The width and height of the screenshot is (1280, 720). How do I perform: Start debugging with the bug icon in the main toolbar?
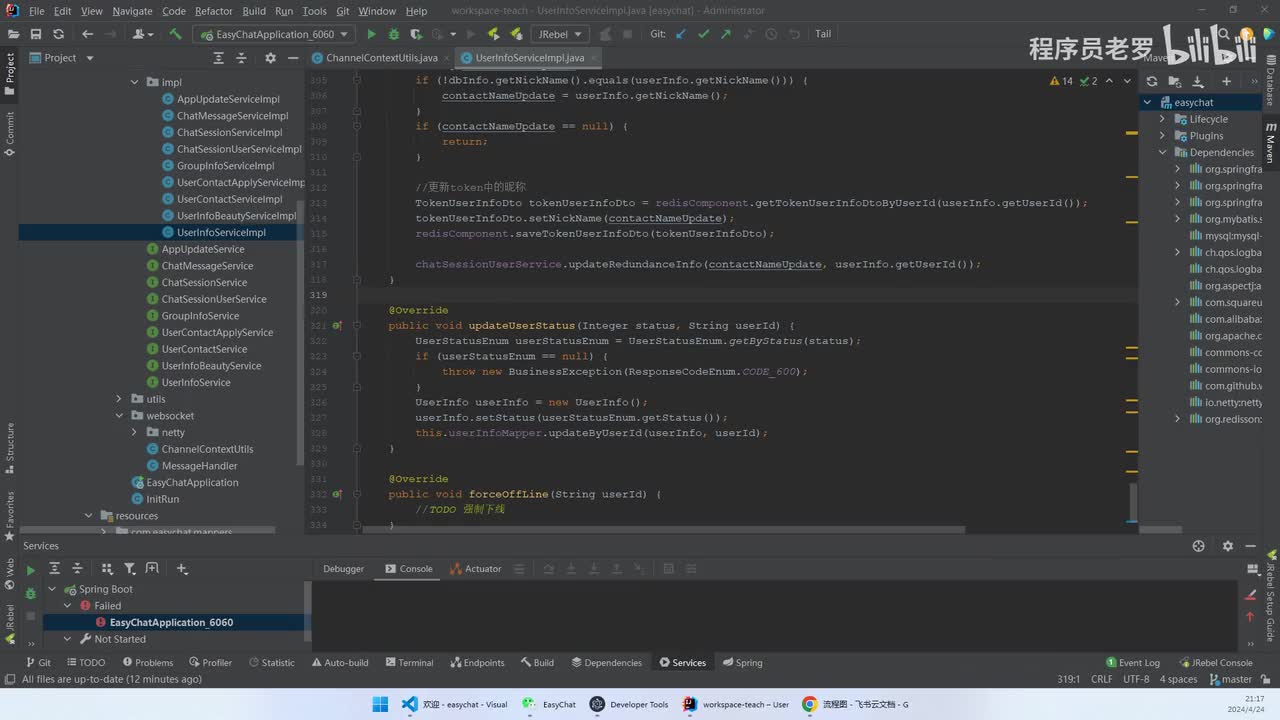[x=393, y=34]
